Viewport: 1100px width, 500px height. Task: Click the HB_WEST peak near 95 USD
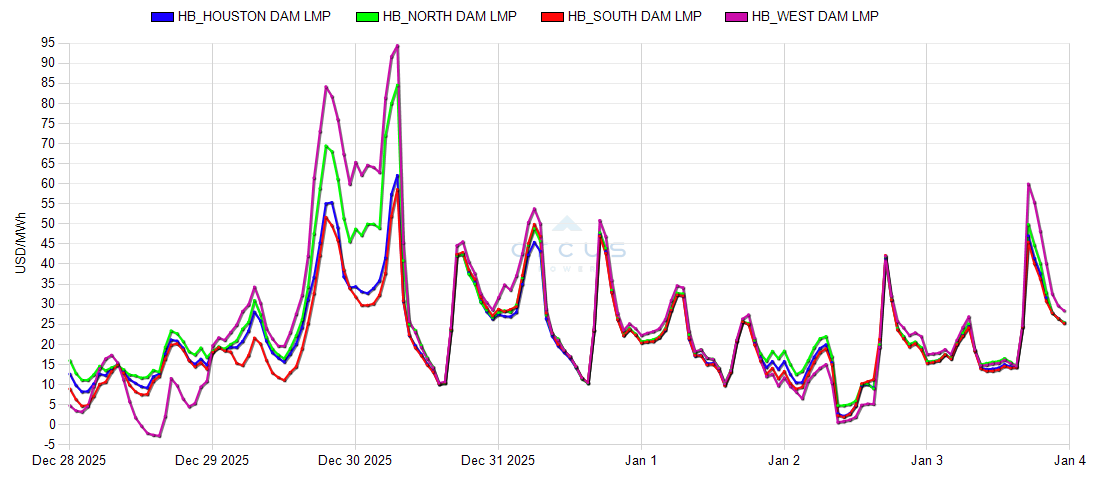click(397, 45)
